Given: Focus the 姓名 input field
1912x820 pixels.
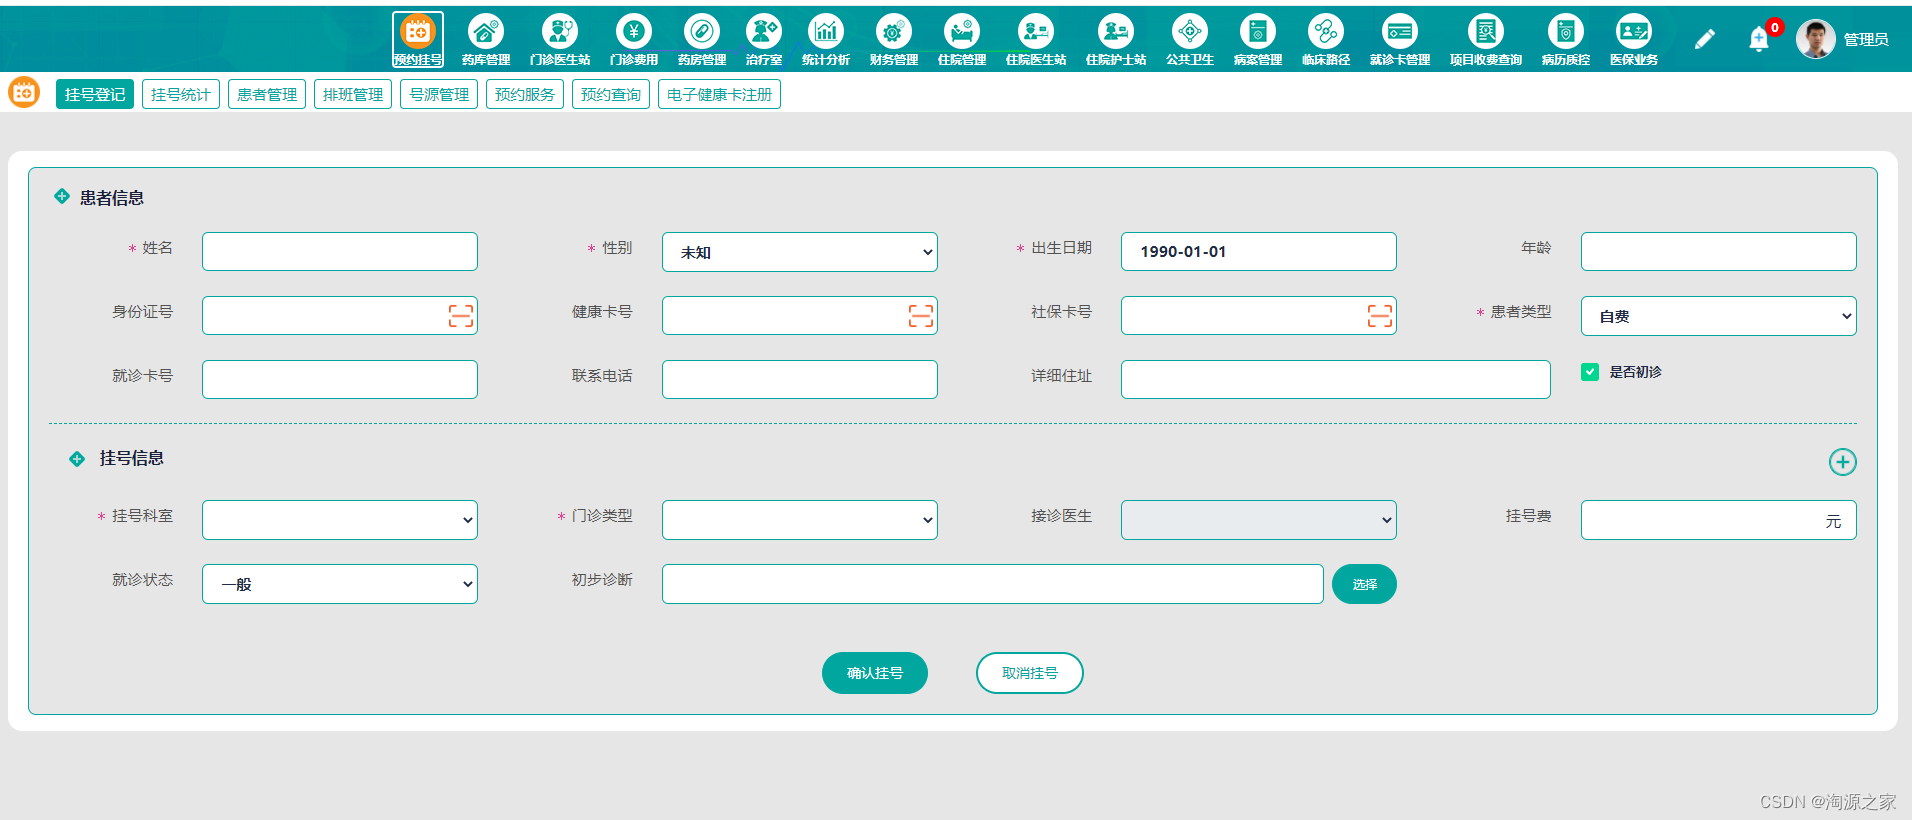Looking at the screenshot, I should [x=340, y=251].
